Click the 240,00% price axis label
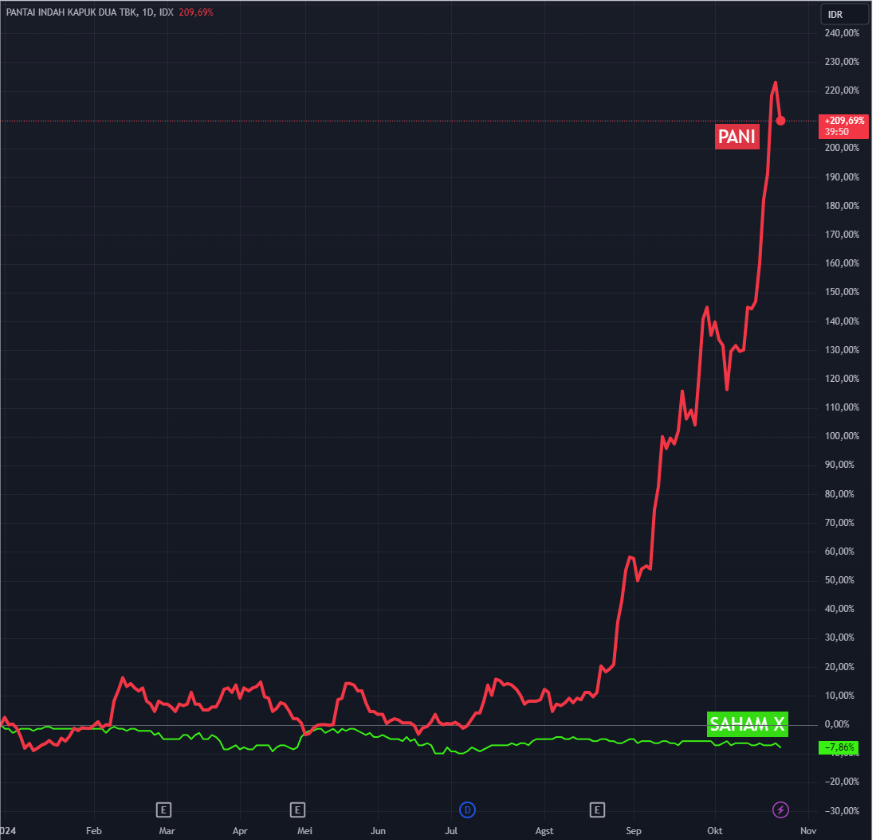Image resolution: width=873 pixels, height=840 pixels. click(x=842, y=33)
